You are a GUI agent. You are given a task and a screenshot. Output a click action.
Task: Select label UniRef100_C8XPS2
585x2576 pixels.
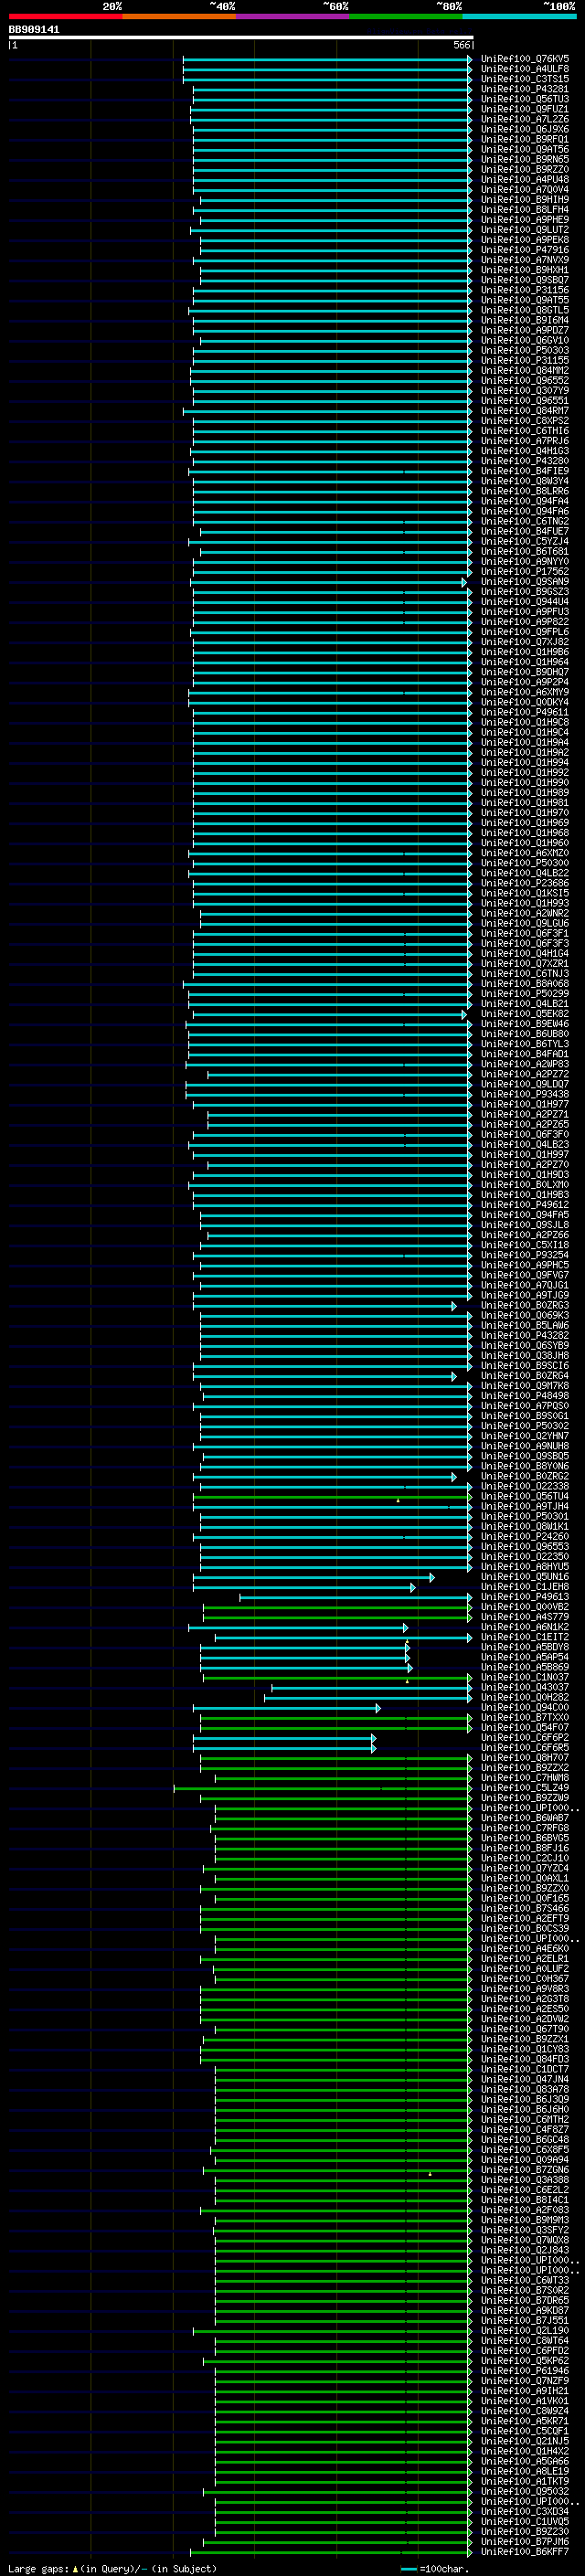[525, 421]
